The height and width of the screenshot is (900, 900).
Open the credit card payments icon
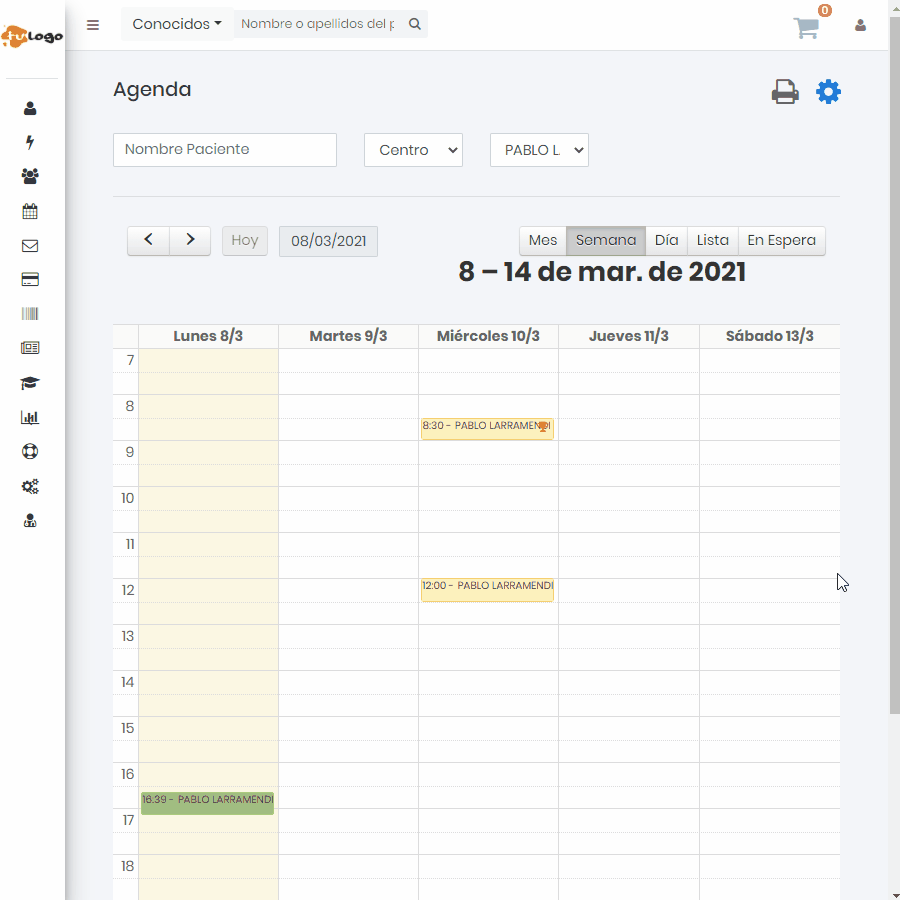[30, 280]
